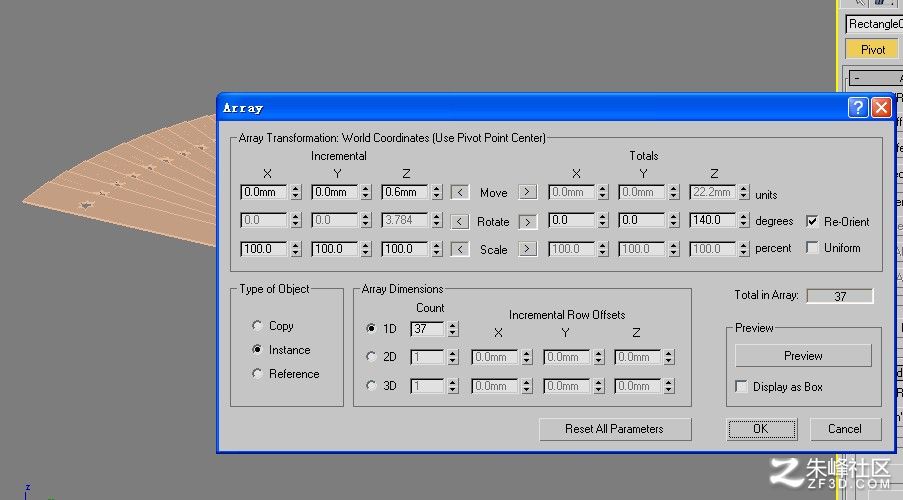The width and height of the screenshot is (903, 500).
Task: Select the 3D array dimension option
Action: click(371, 385)
